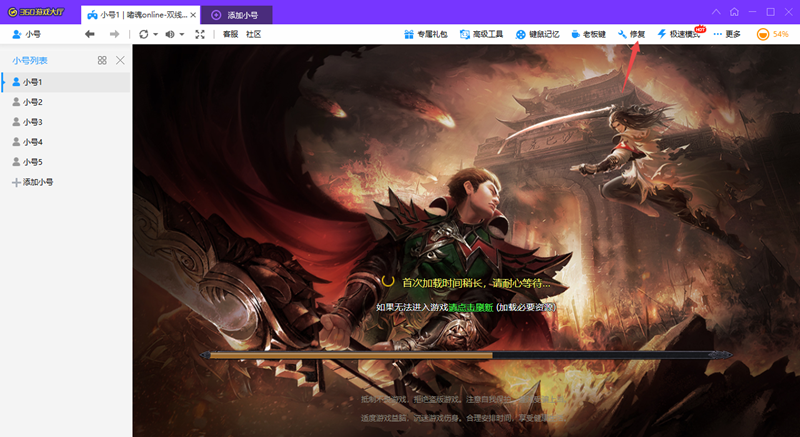Click the 360游戏大厅 logo
Image resolution: width=800 pixels, height=437 pixels.
36,12
